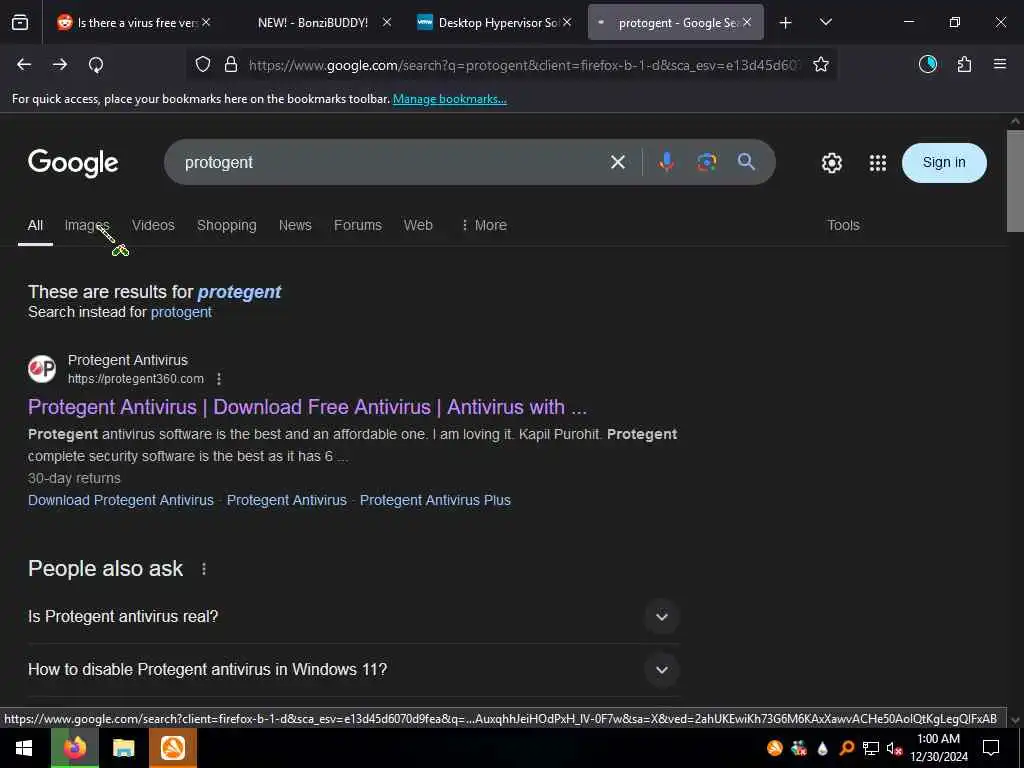The width and height of the screenshot is (1024, 768).
Task: Open about-this-result dots beside protegent360.com
Action: pos(219,379)
